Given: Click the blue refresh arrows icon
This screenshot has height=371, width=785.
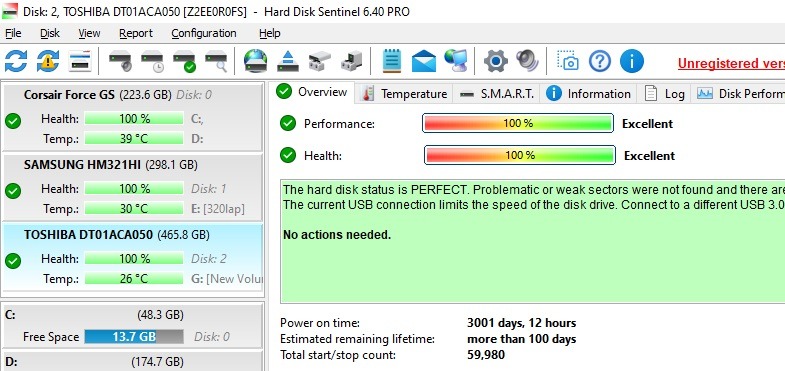Looking at the screenshot, I should (x=16, y=61).
